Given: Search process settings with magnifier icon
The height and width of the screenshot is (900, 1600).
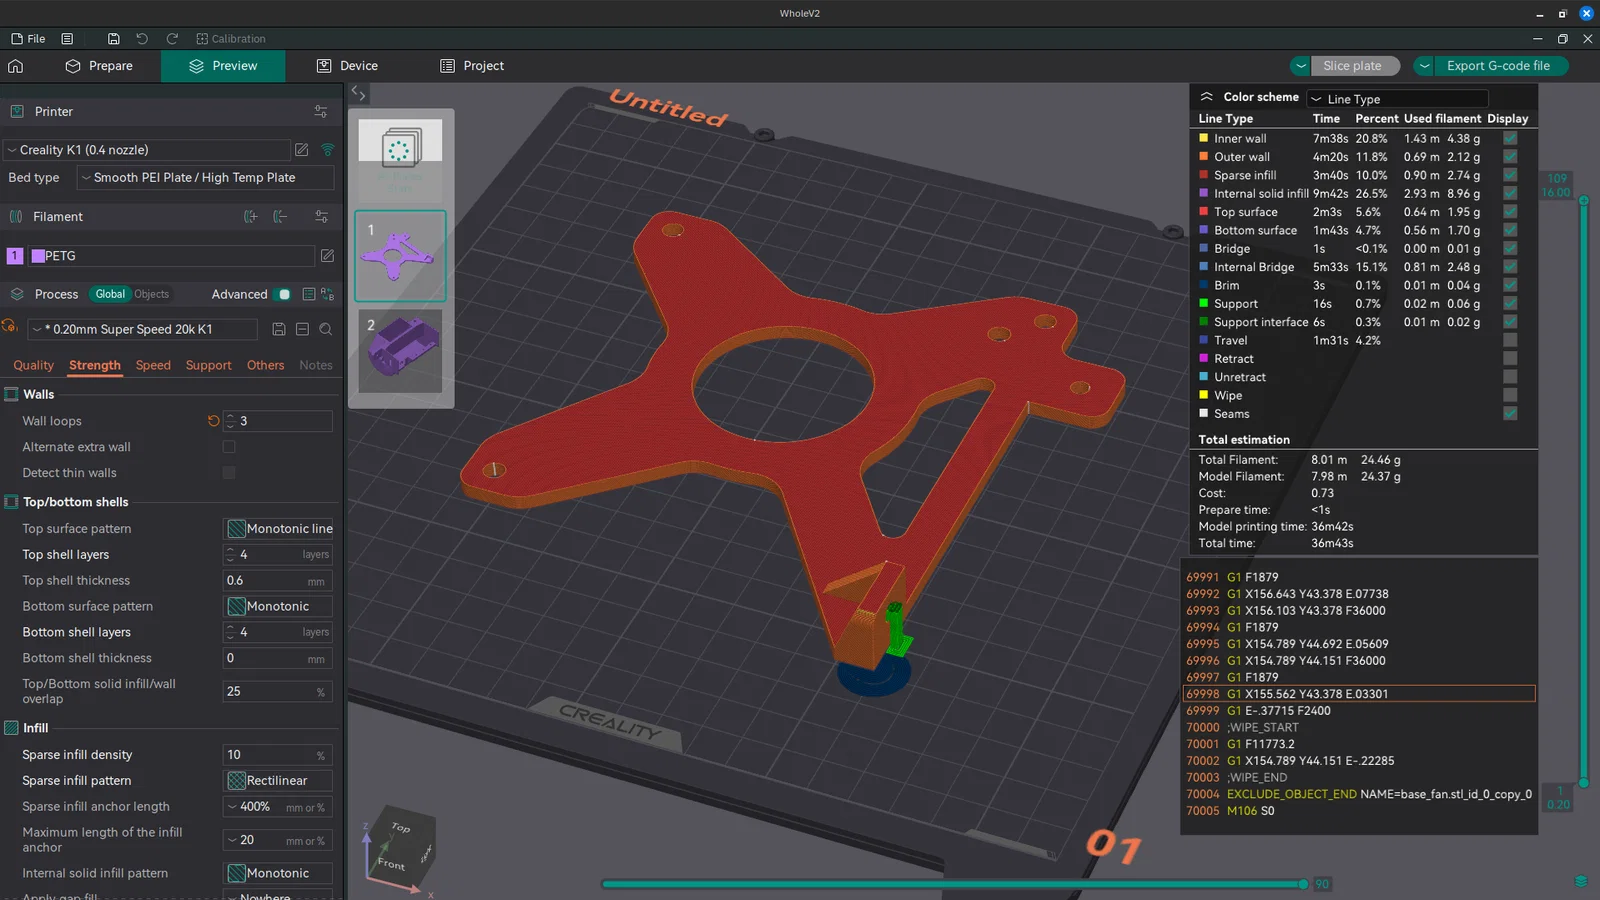Looking at the screenshot, I should coord(325,329).
